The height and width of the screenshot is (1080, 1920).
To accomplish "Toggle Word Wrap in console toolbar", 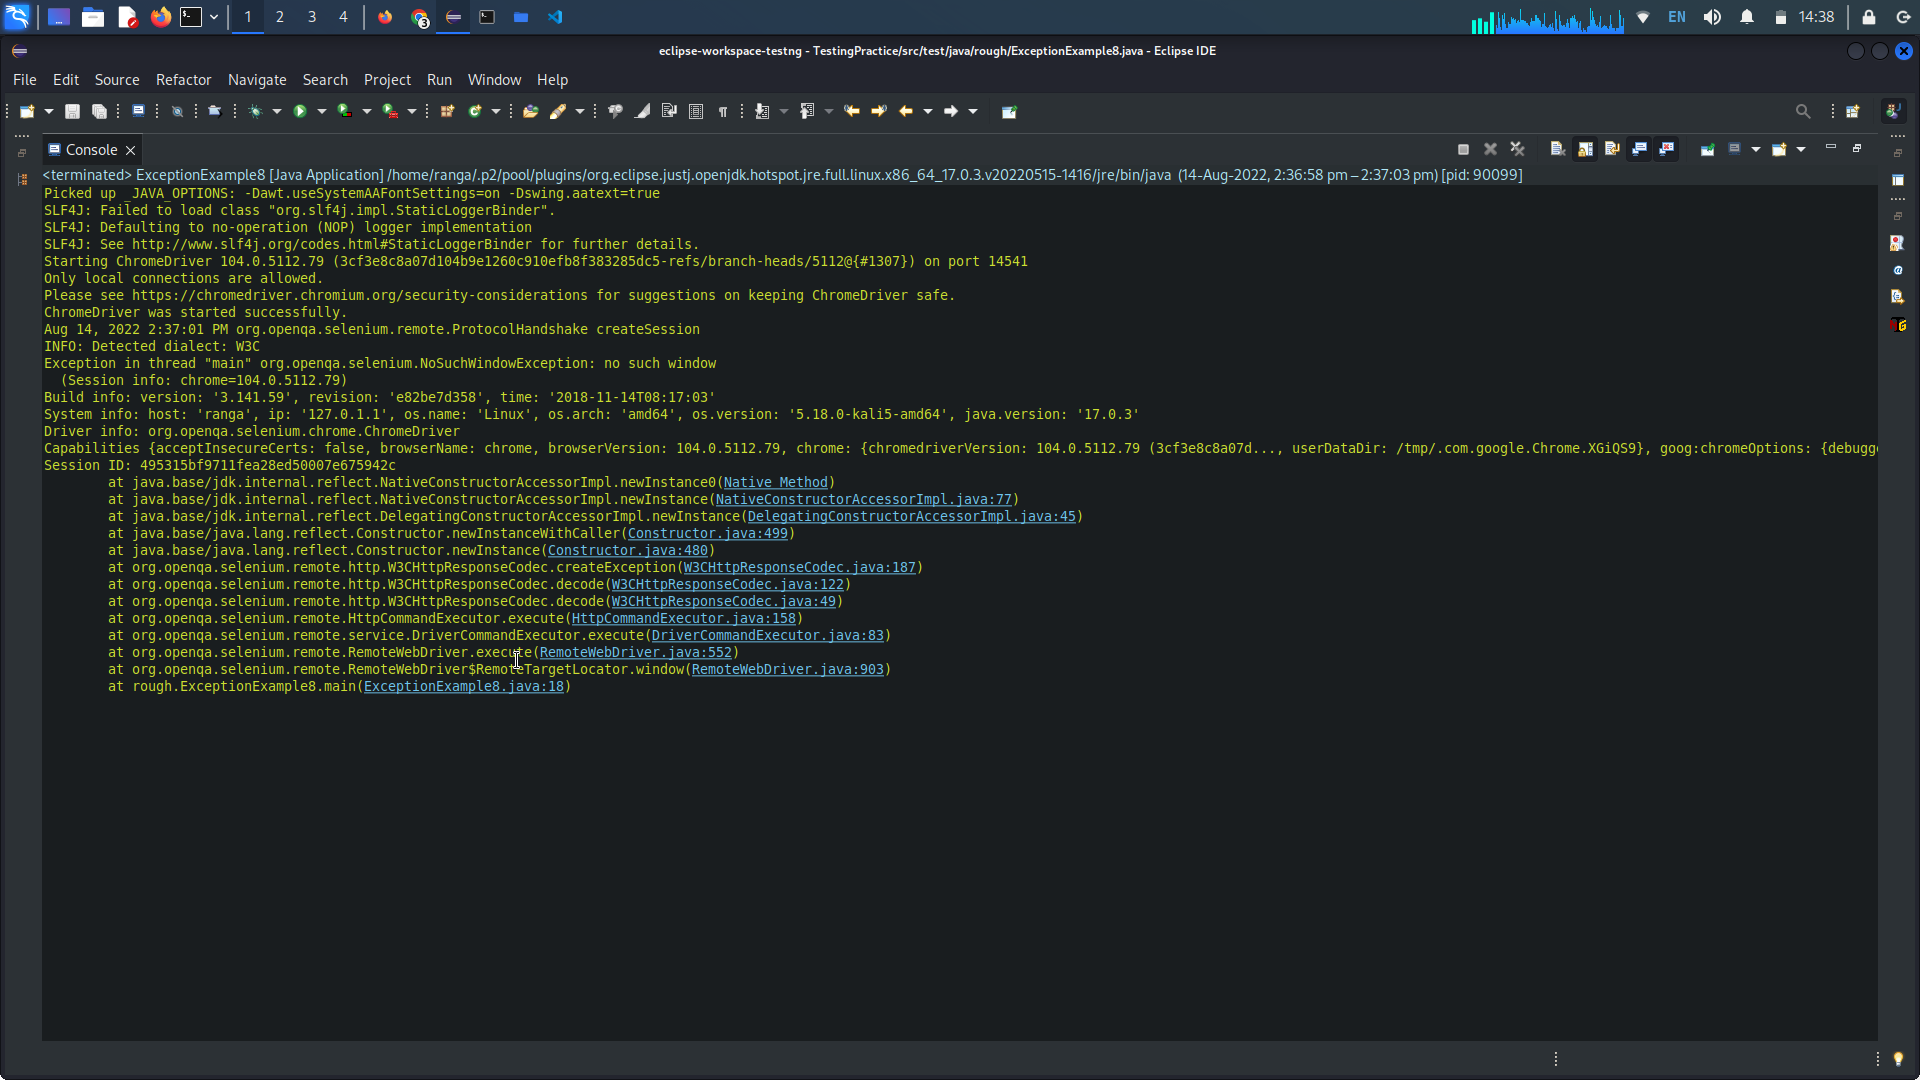I will 1612,149.
